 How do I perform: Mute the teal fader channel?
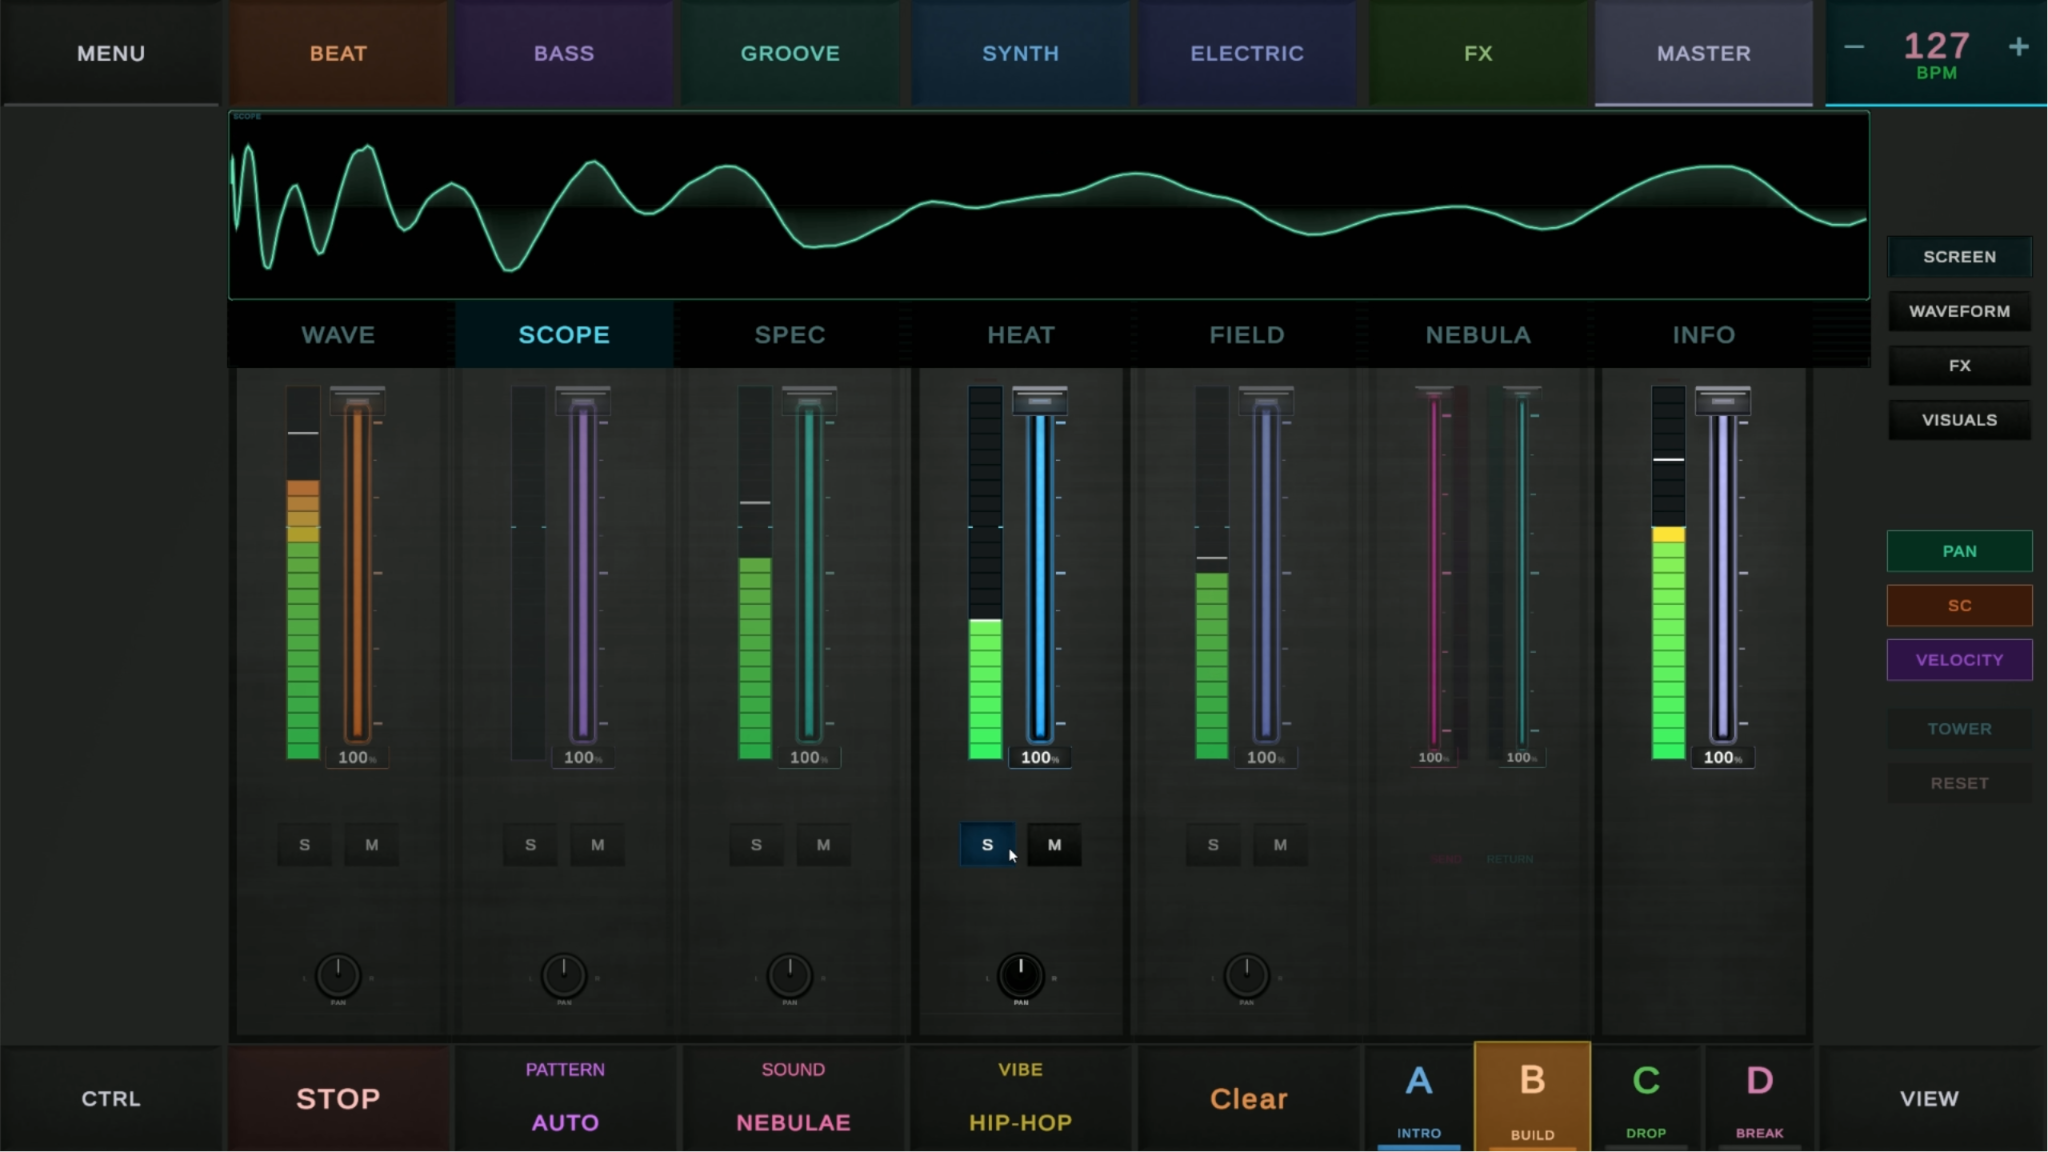pyautogui.click(x=823, y=845)
